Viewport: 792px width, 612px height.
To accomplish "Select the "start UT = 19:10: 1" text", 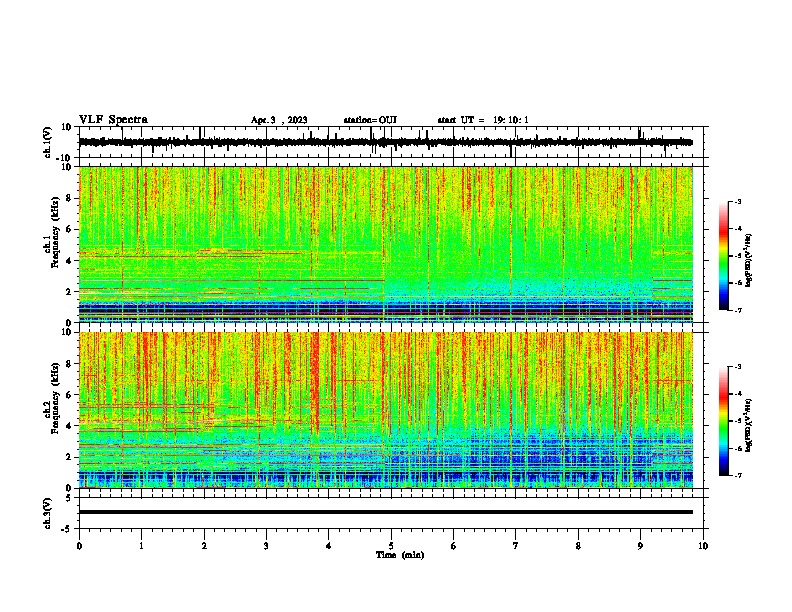I will click(x=483, y=120).
